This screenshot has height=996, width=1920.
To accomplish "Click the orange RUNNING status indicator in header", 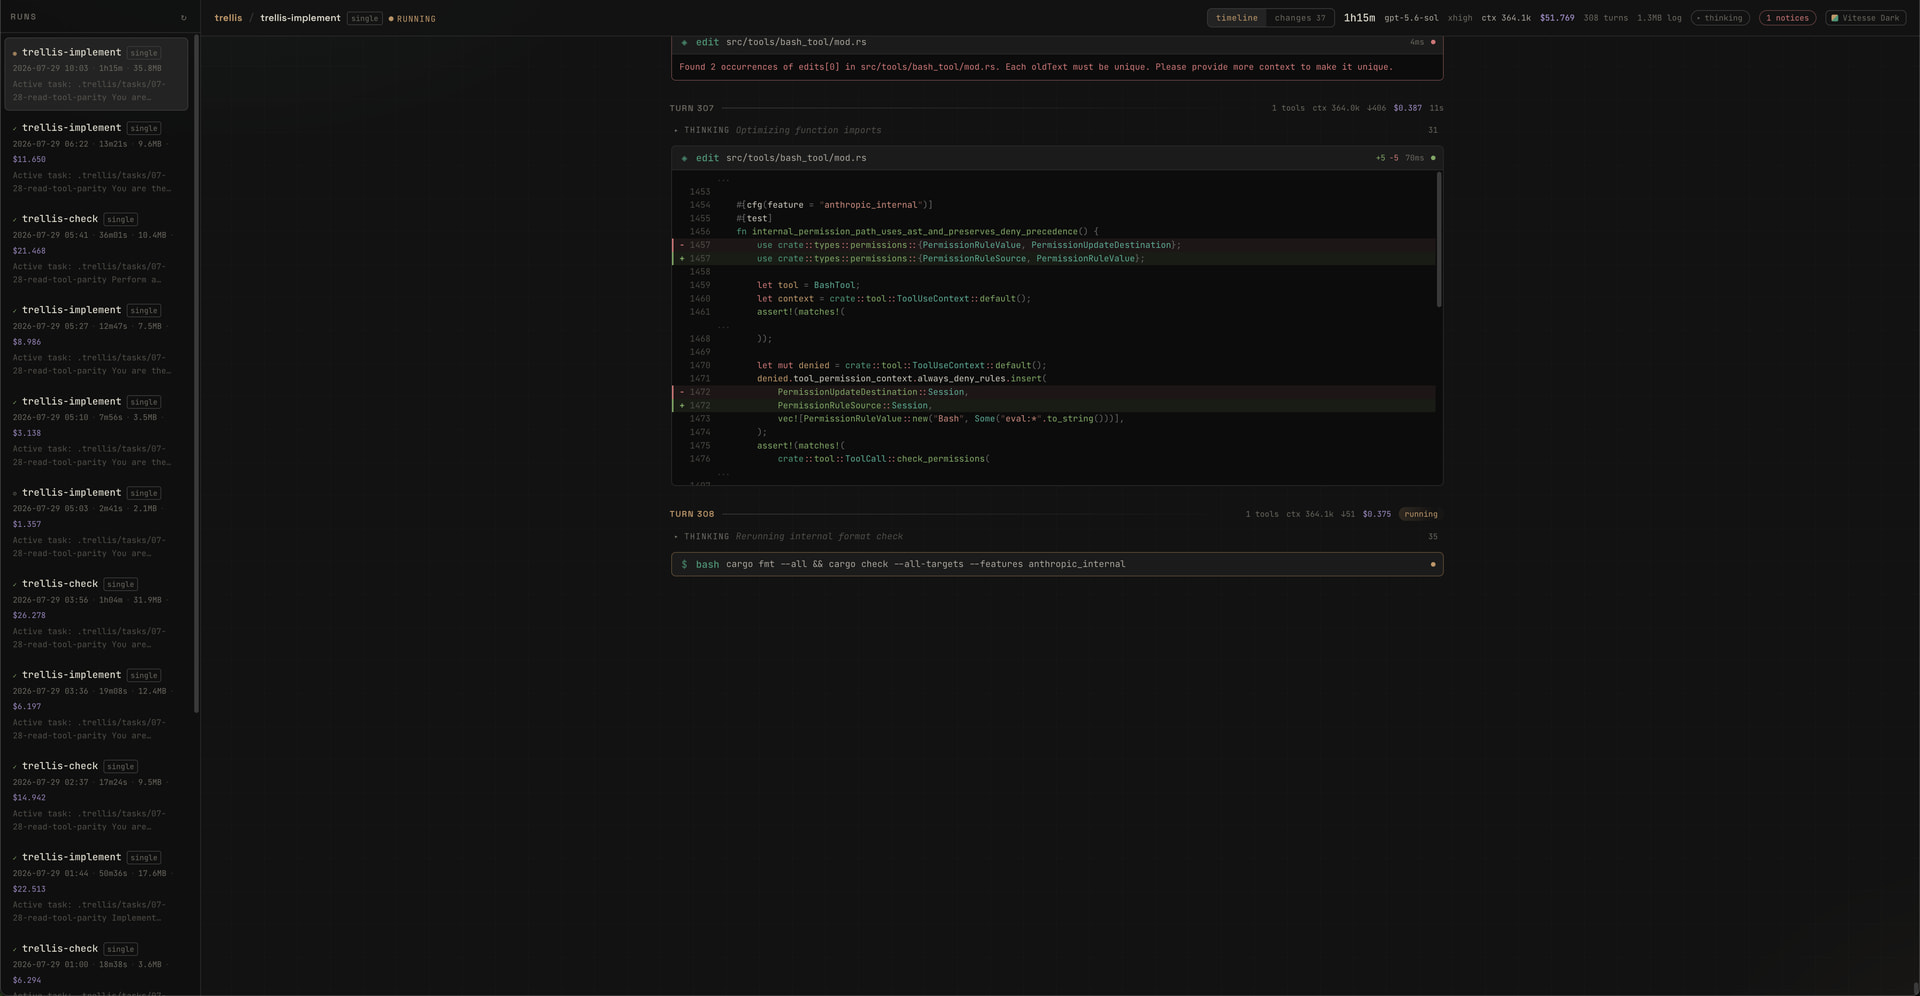I will [412, 18].
